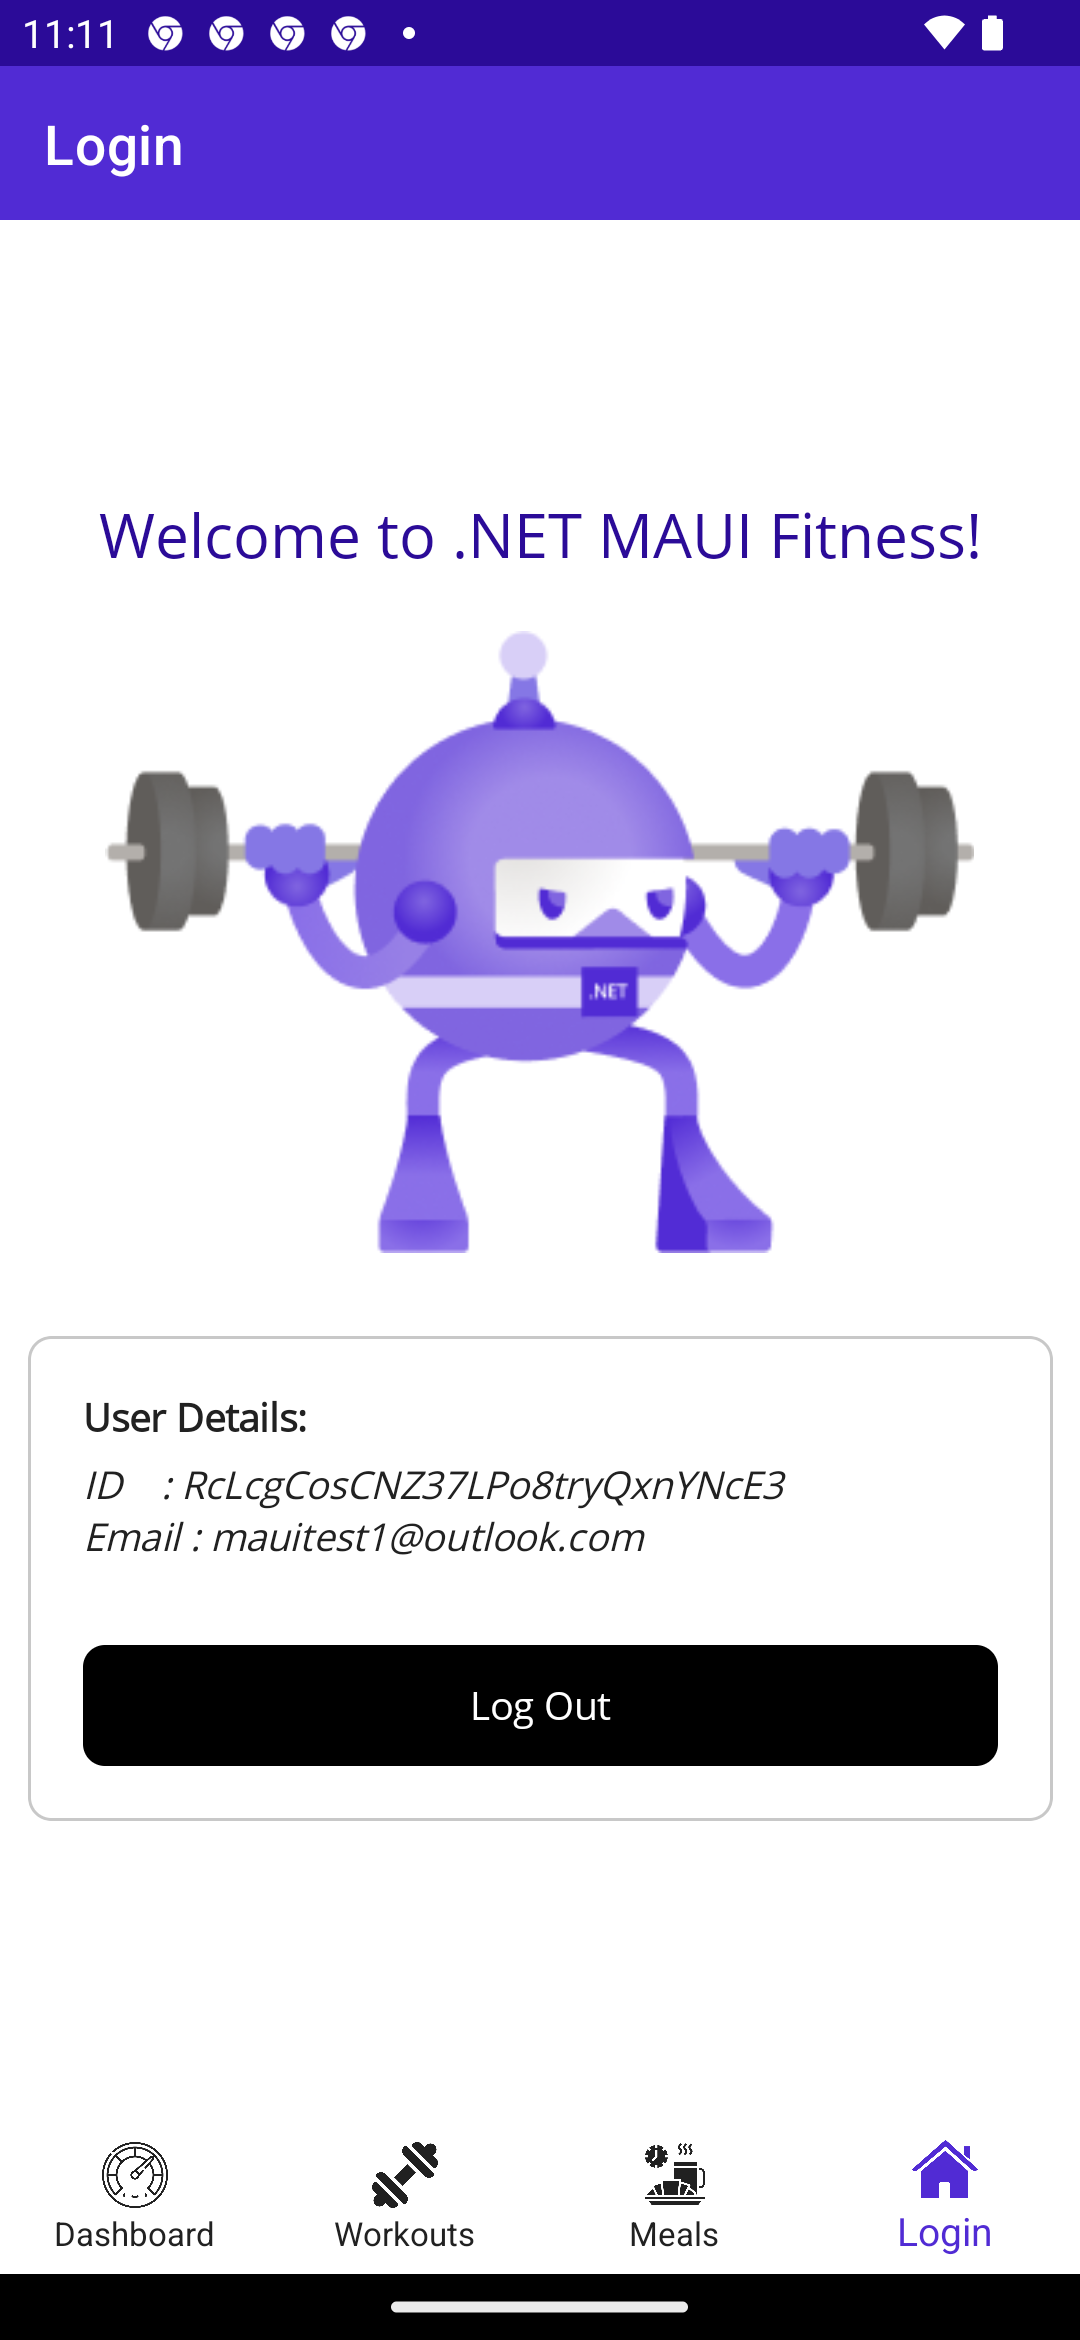Tap the second Chrome notification icon

point(226,34)
